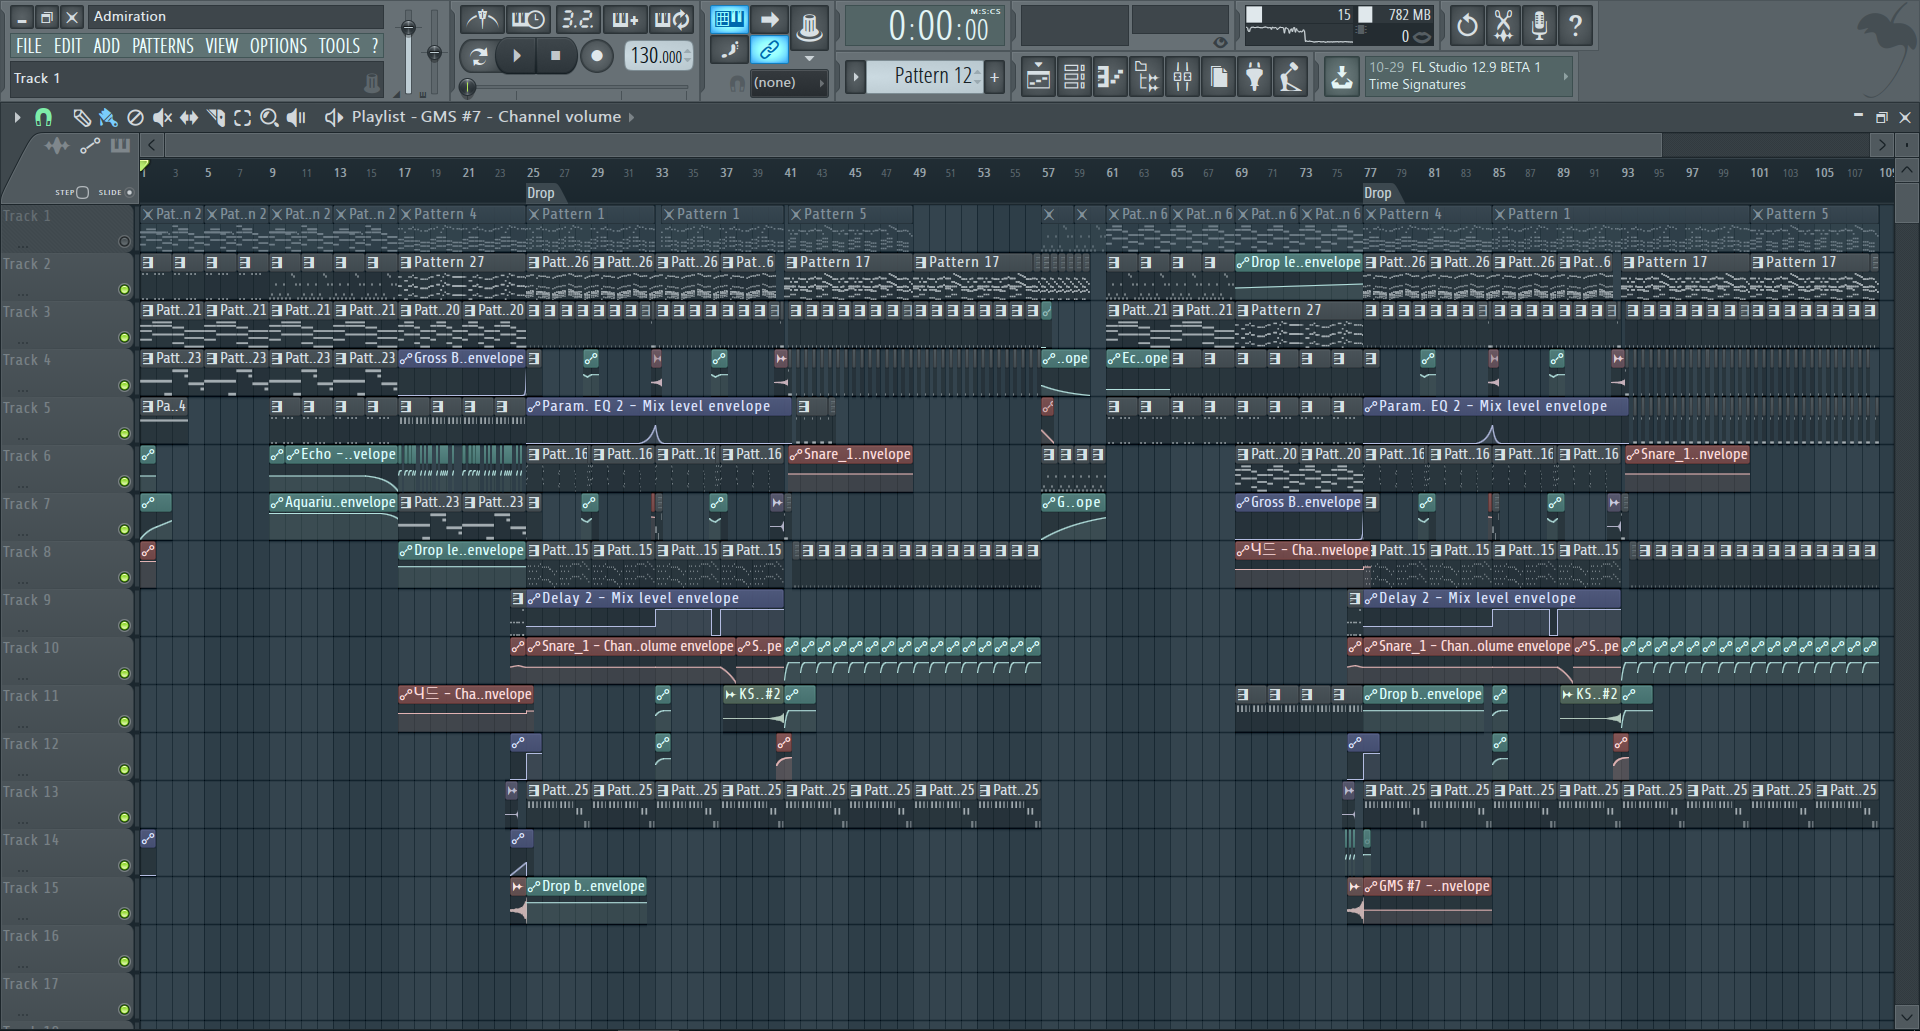Image resolution: width=1920 pixels, height=1031 pixels.
Task: Select the Mute tool in playlist
Action: click(x=162, y=117)
